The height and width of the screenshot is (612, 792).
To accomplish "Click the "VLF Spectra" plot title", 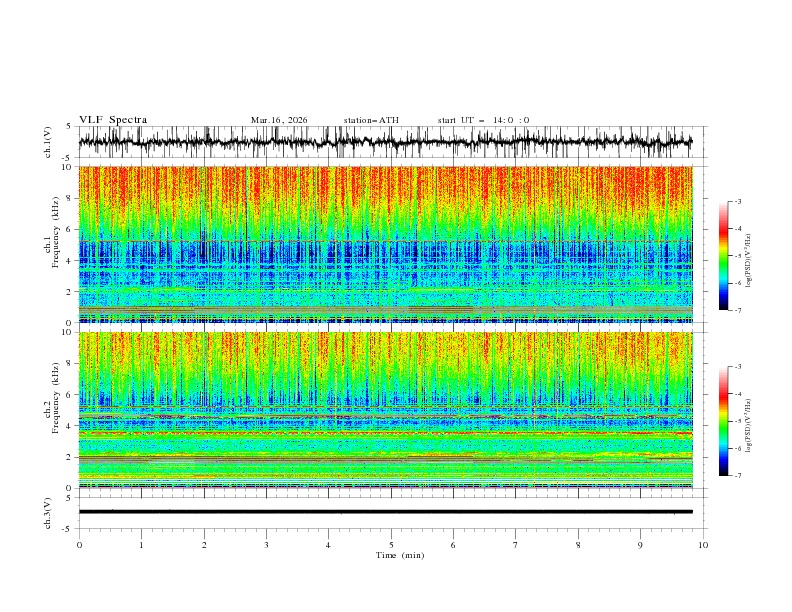I will [113, 120].
